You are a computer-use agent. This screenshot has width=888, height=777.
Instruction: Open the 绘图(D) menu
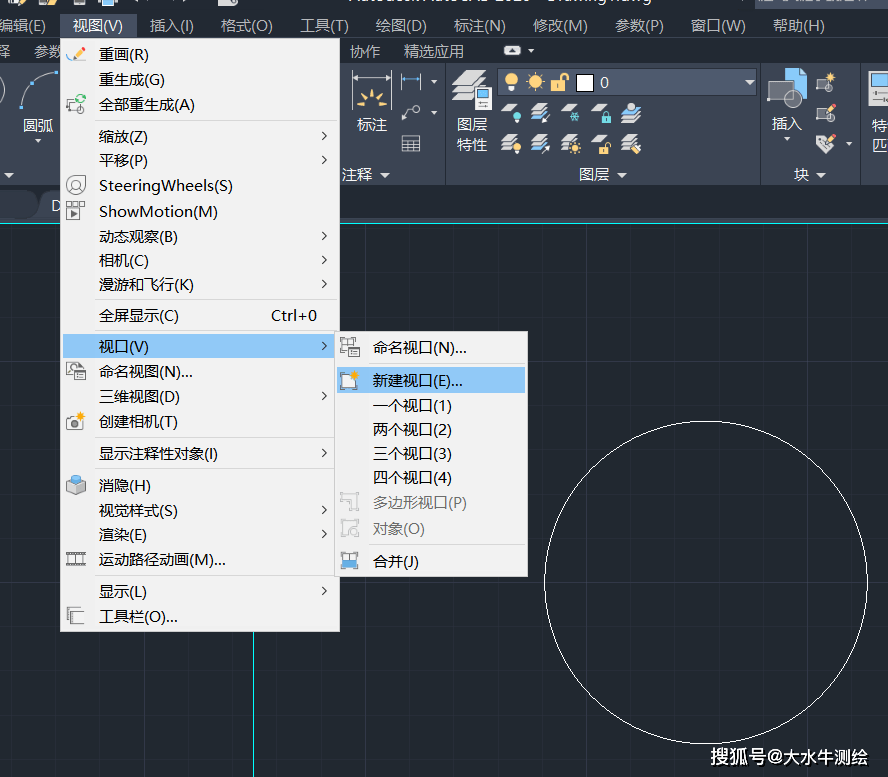401,26
